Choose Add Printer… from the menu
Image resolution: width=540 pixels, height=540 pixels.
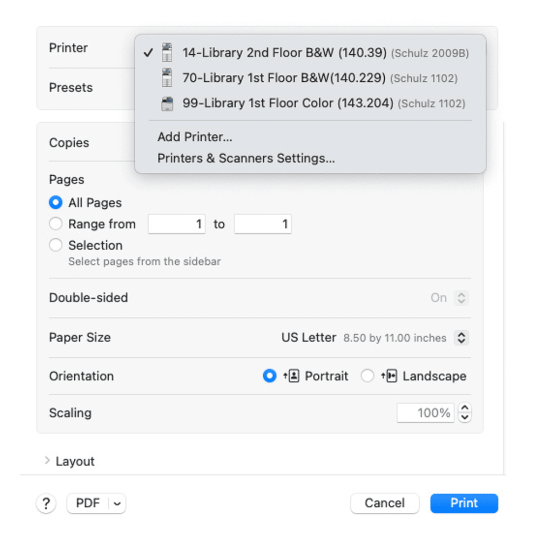coord(195,137)
